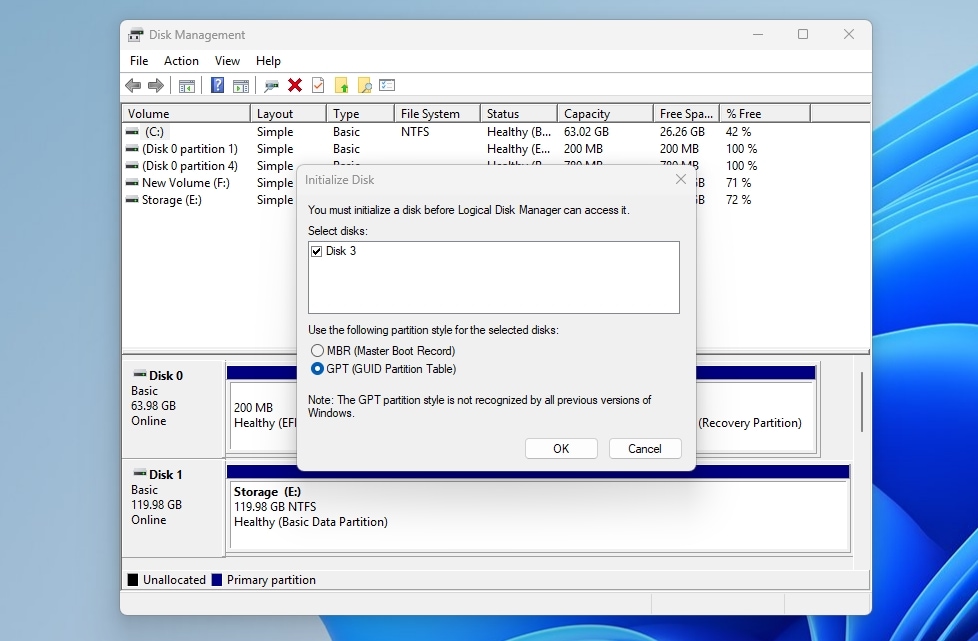Sort by Status column header
The width and height of the screenshot is (978, 641).
pyautogui.click(x=519, y=113)
